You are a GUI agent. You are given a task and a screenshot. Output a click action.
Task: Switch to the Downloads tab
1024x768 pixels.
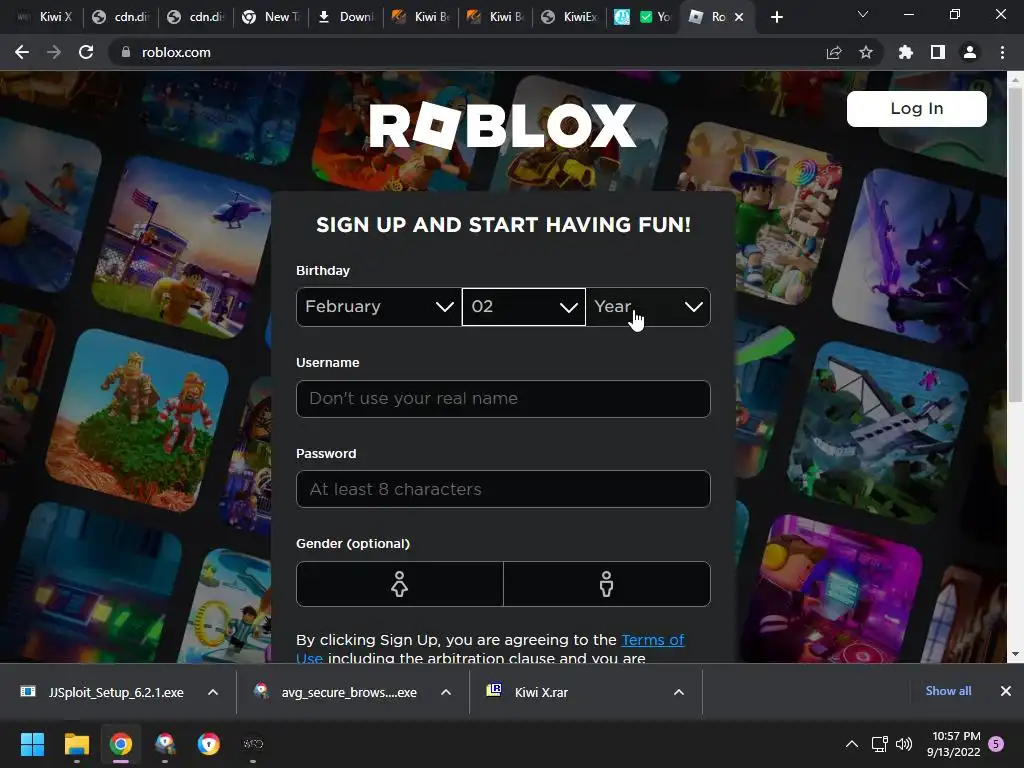(346, 17)
